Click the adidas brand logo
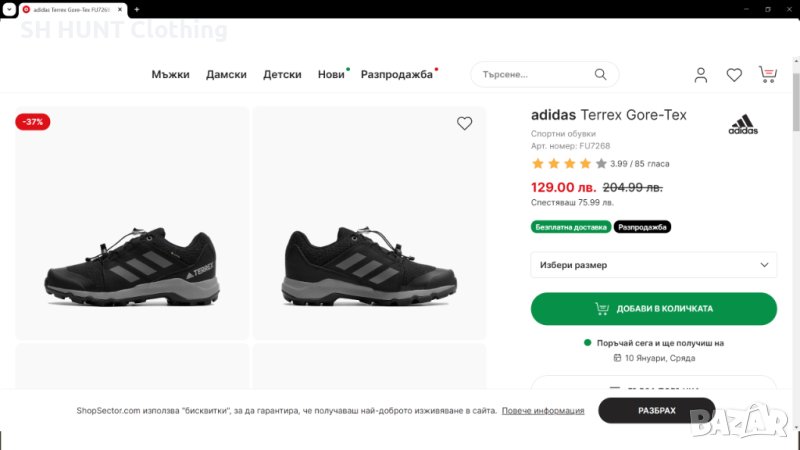The height and width of the screenshot is (450, 800). tap(743, 125)
